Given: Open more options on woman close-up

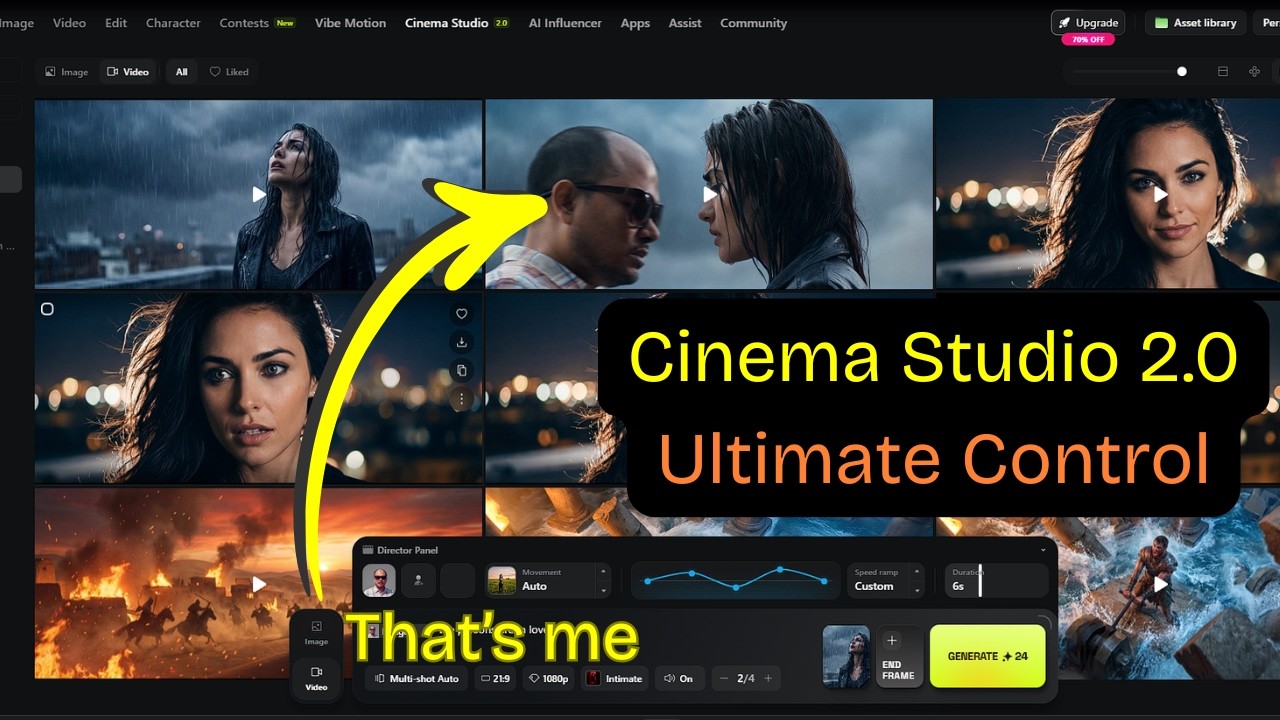Looking at the screenshot, I should (461, 399).
